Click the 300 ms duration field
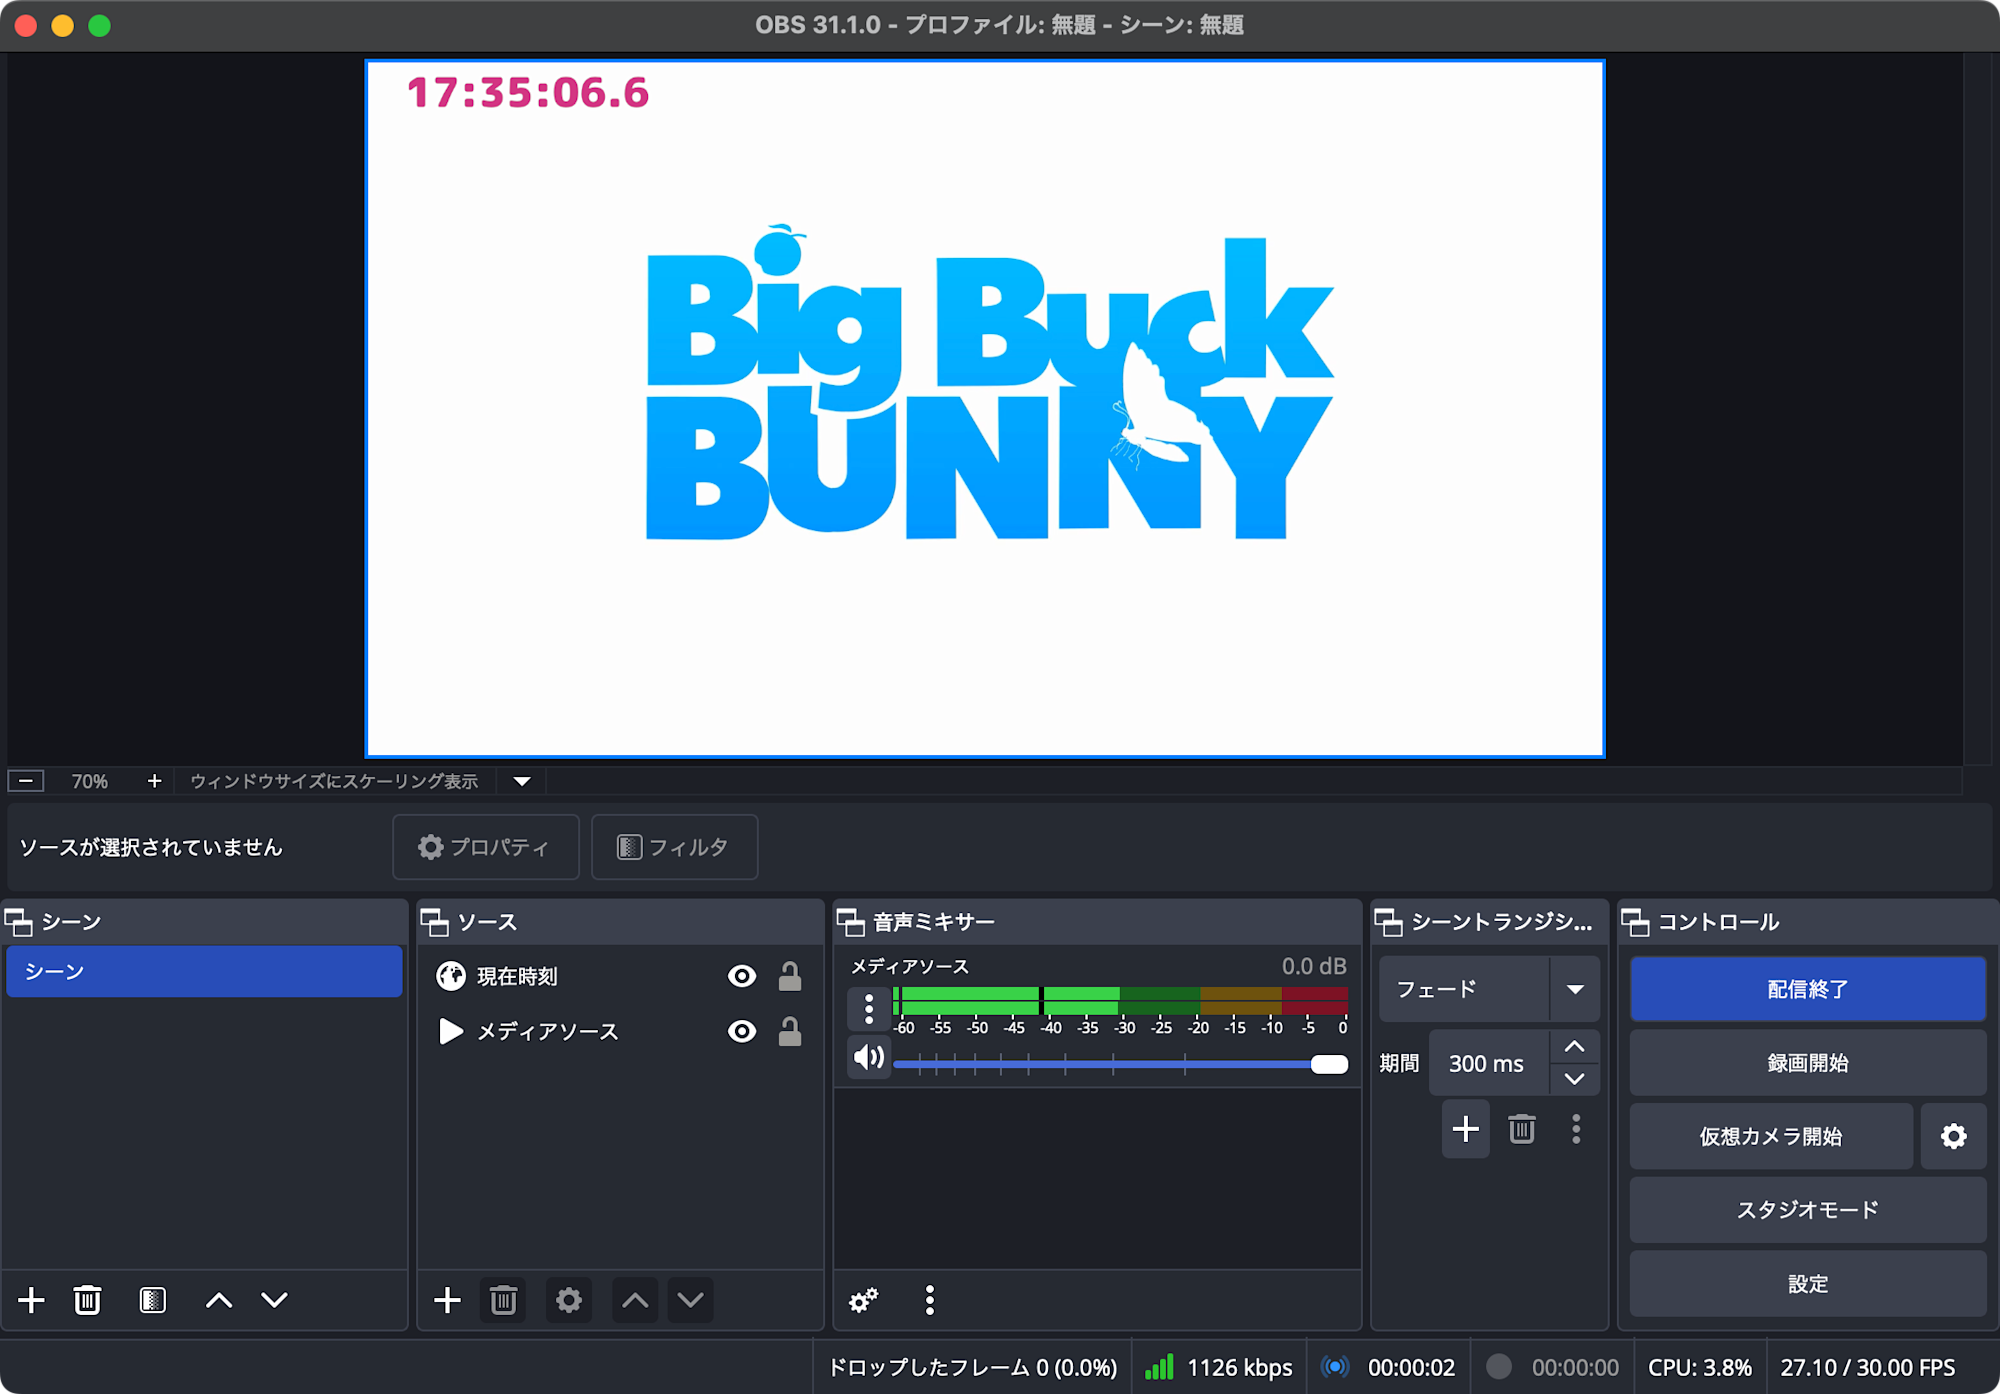Viewport: 2000px width, 1394px height. click(1490, 1063)
